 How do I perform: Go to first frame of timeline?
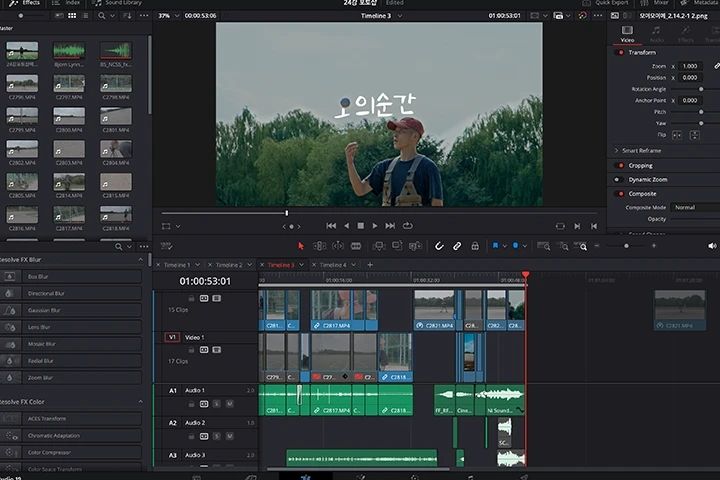pyautogui.click(x=331, y=226)
